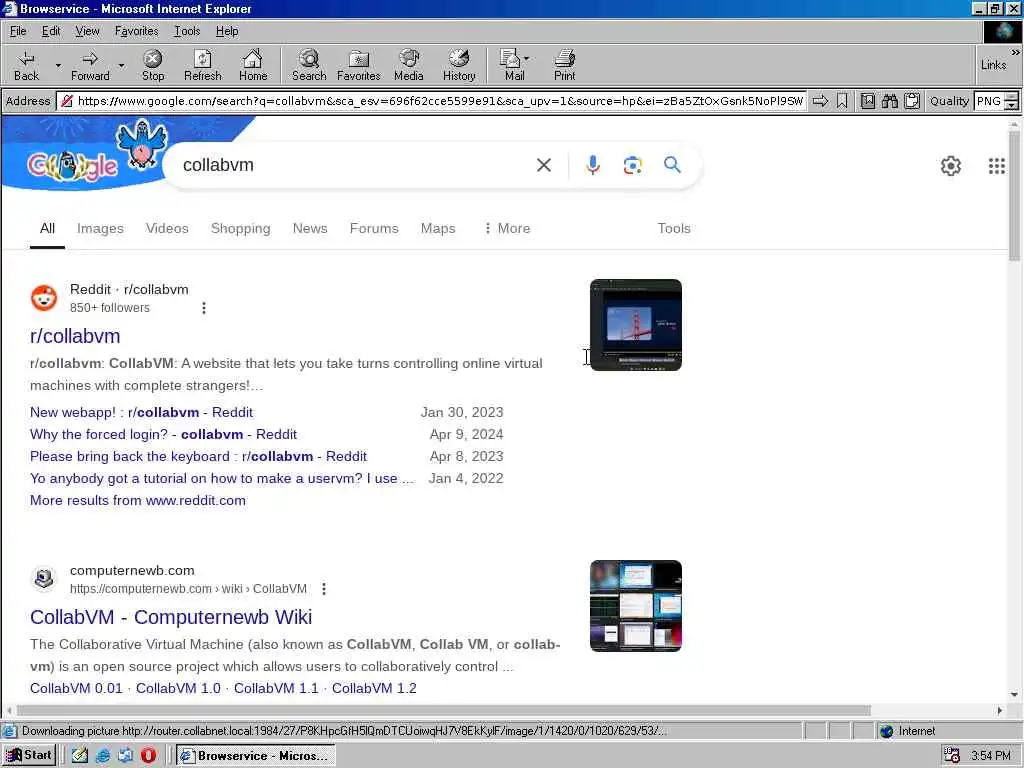Viewport: 1024px width, 768px height.
Task: Open Forward button history dropdown arrow
Action: 121,65
